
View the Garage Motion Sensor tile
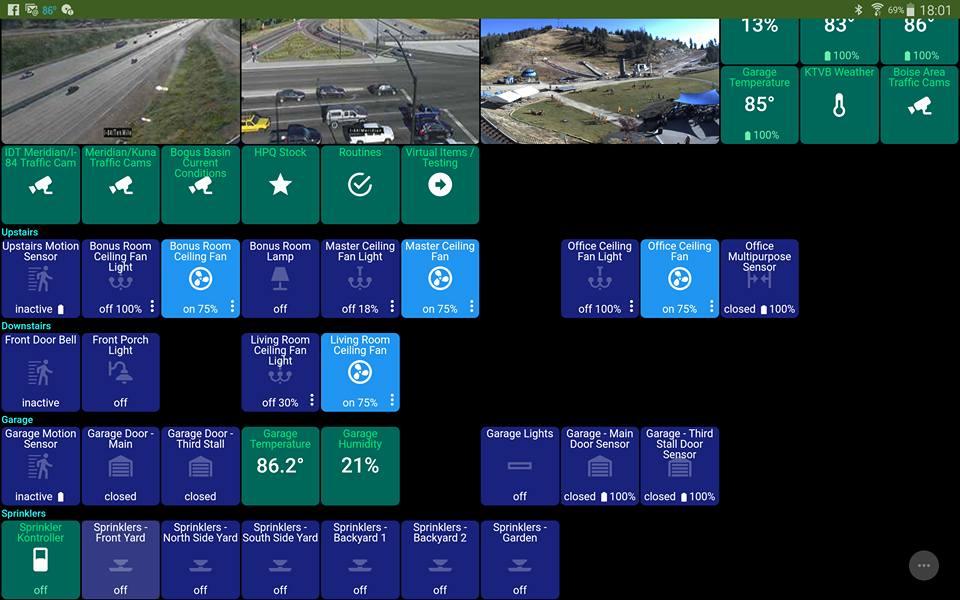pyautogui.click(x=40, y=466)
